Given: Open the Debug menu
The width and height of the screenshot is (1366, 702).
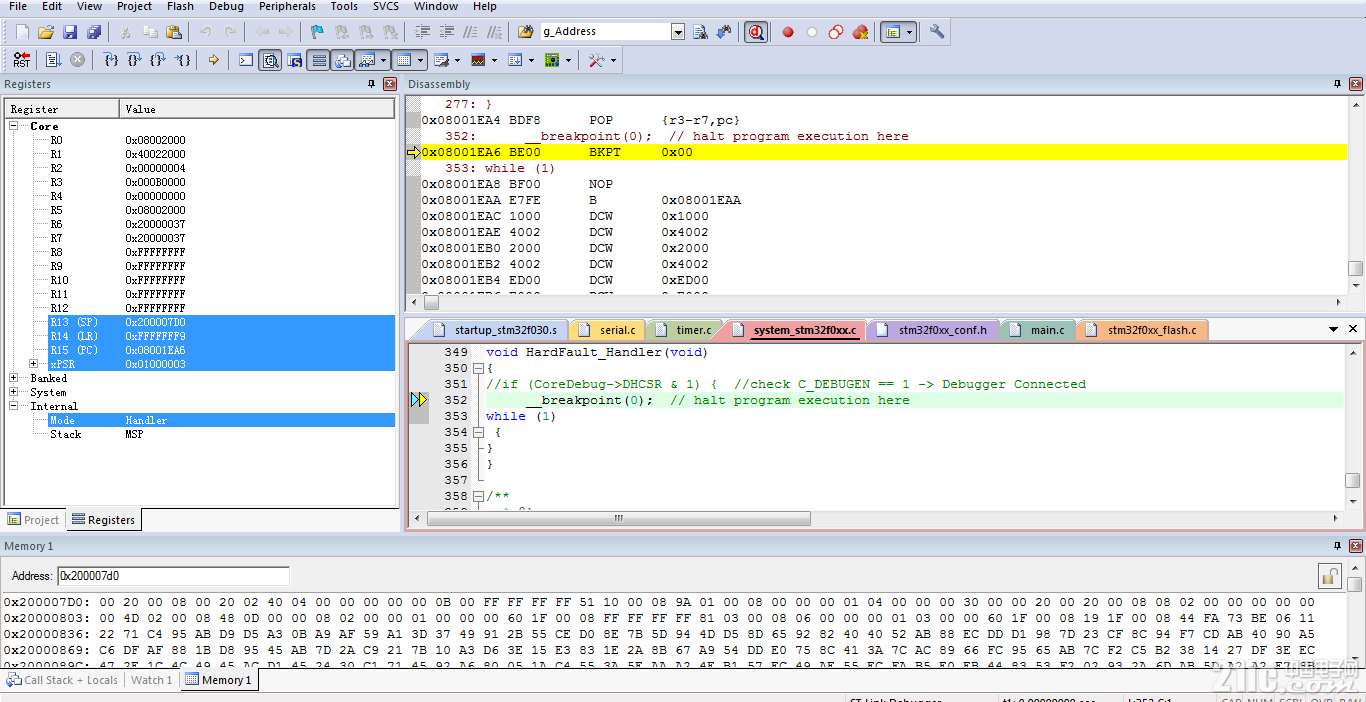Looking at the screenshot, I should pyautogui.click(x=226, y=7).
